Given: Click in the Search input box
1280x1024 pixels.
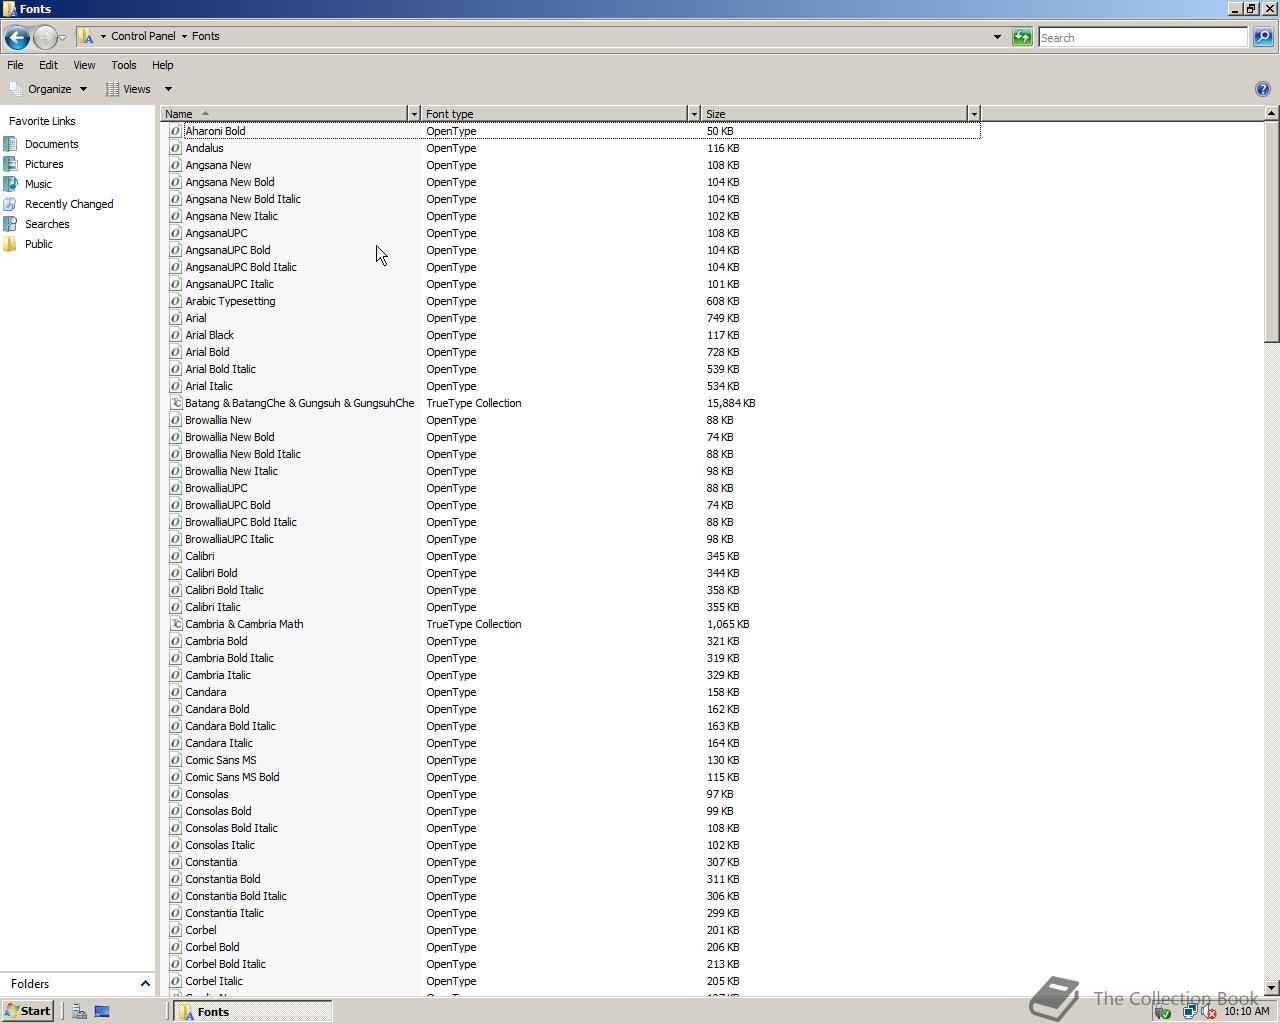Looking at the screenshot, I should pyautogui.click(x=1143, y=37).
